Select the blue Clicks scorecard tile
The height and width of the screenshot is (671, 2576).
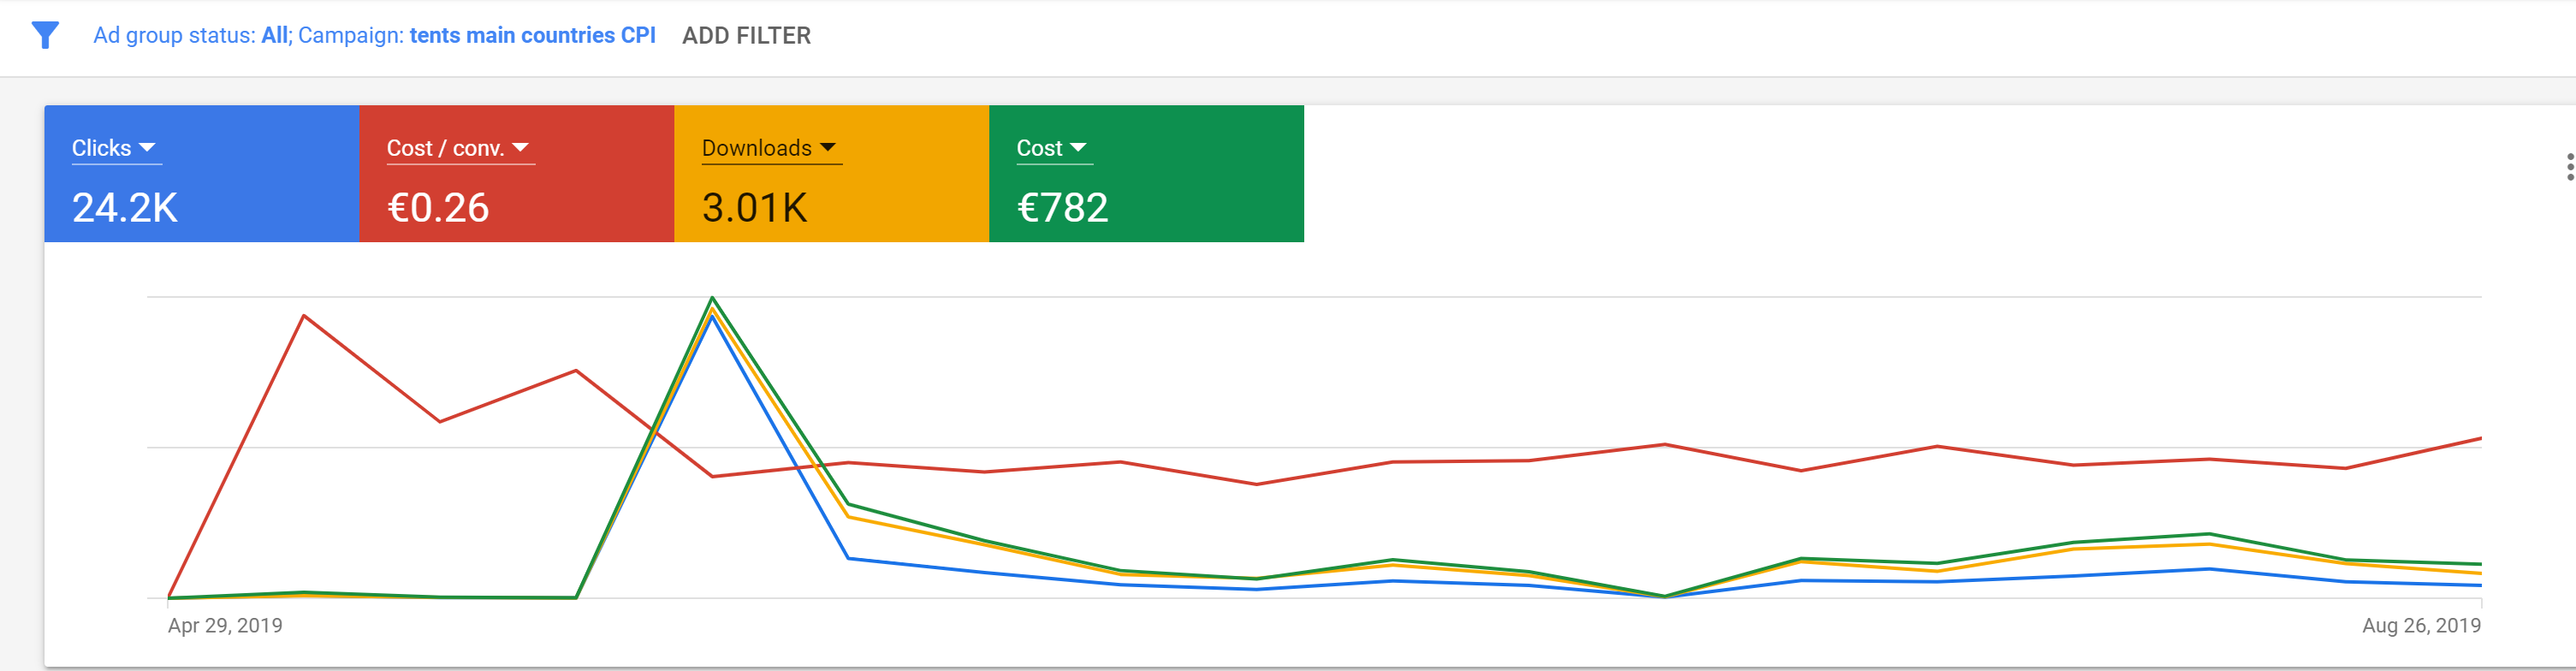click(201, 173)
